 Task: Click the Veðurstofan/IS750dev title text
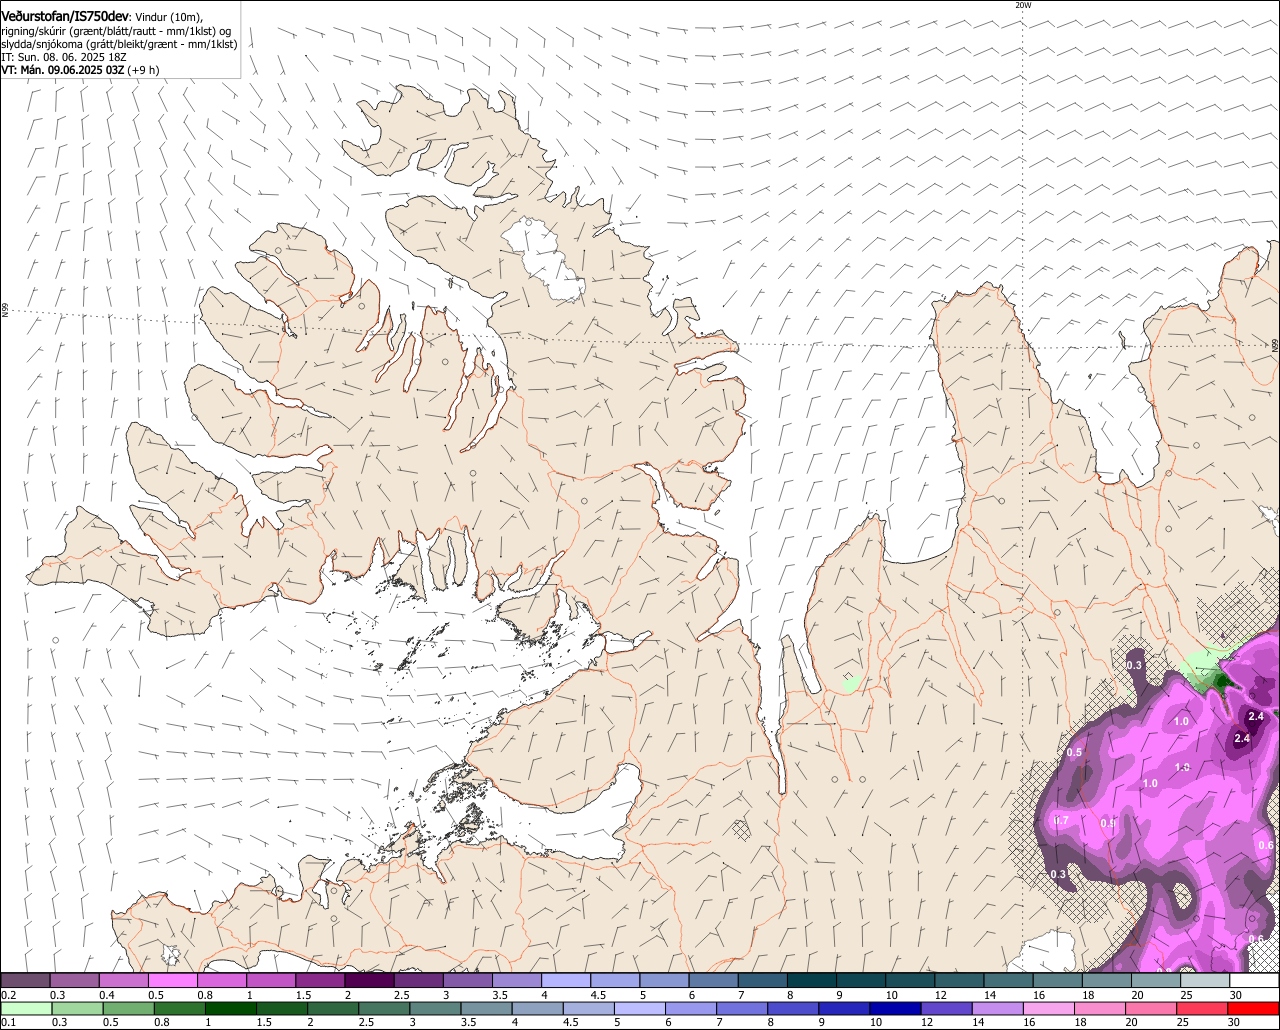tap(65, 16)
